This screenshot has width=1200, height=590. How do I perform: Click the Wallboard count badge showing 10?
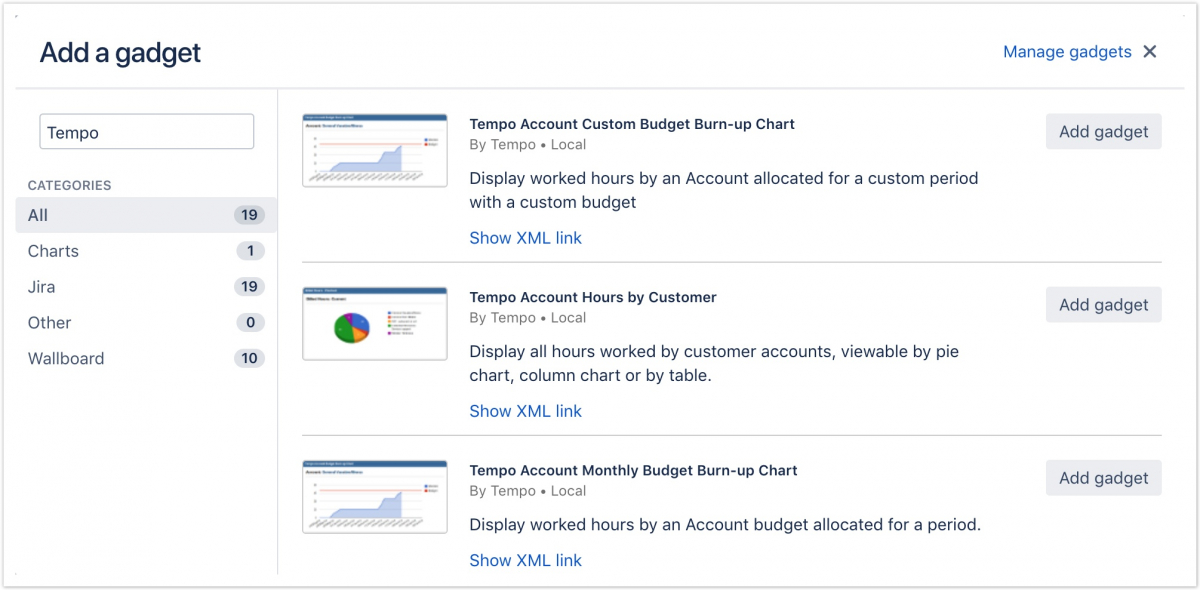249,359
